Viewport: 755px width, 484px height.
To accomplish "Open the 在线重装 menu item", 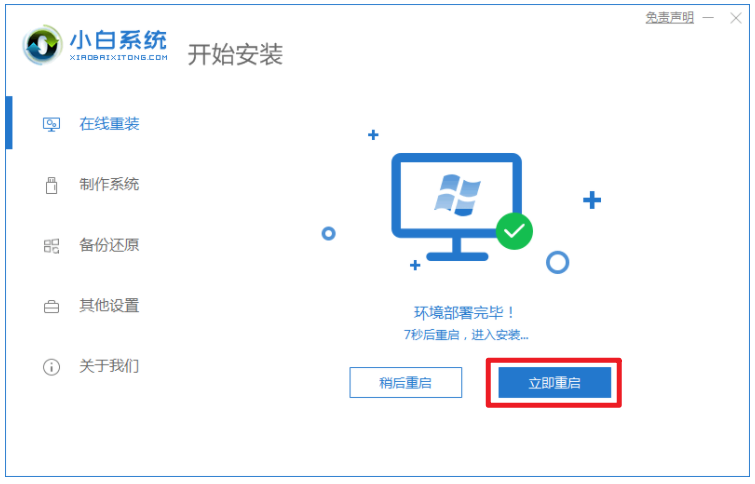I will pos(109,124).
